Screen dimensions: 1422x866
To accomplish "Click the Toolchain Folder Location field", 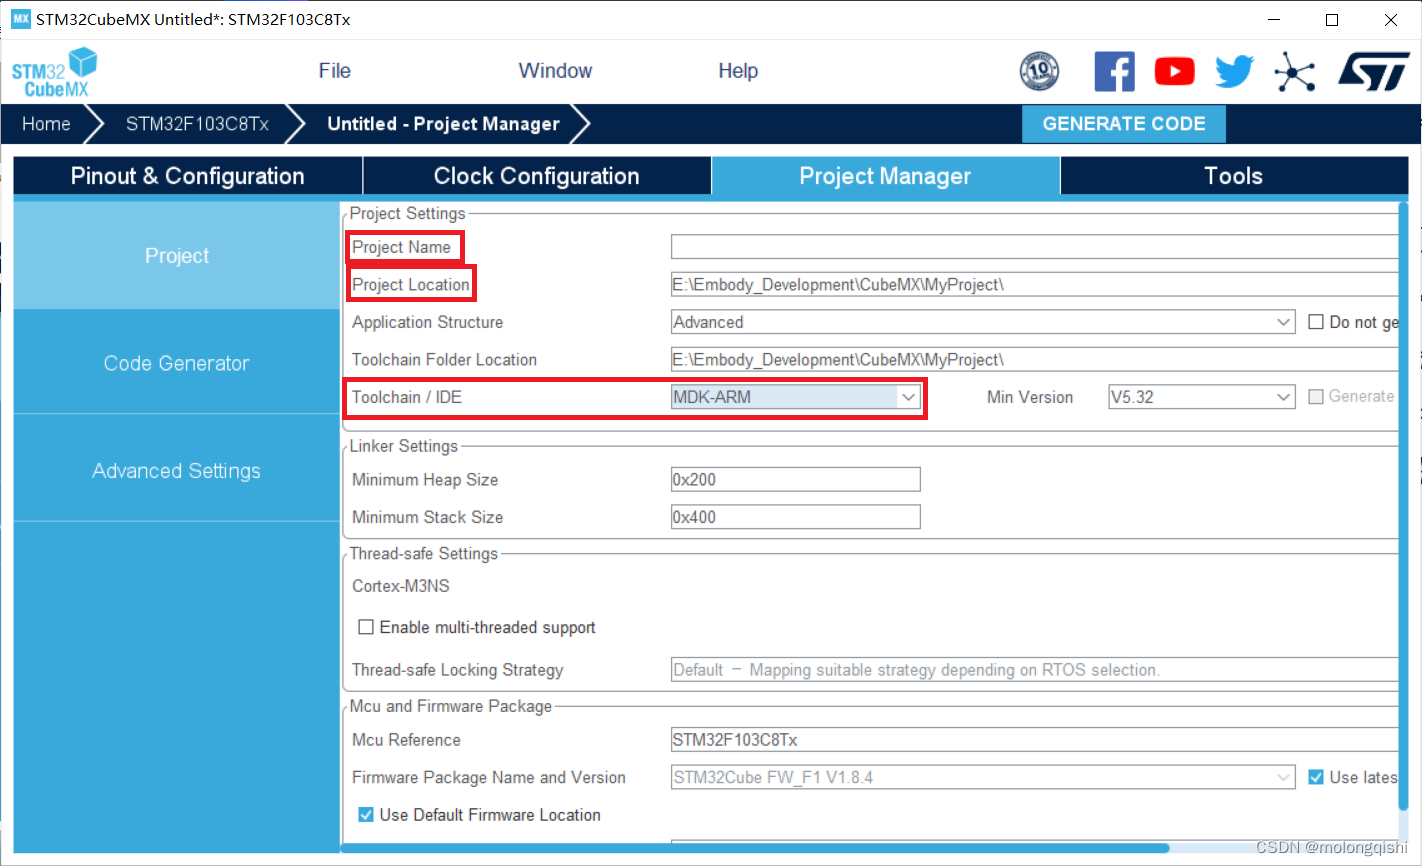I will point(1034,360).
